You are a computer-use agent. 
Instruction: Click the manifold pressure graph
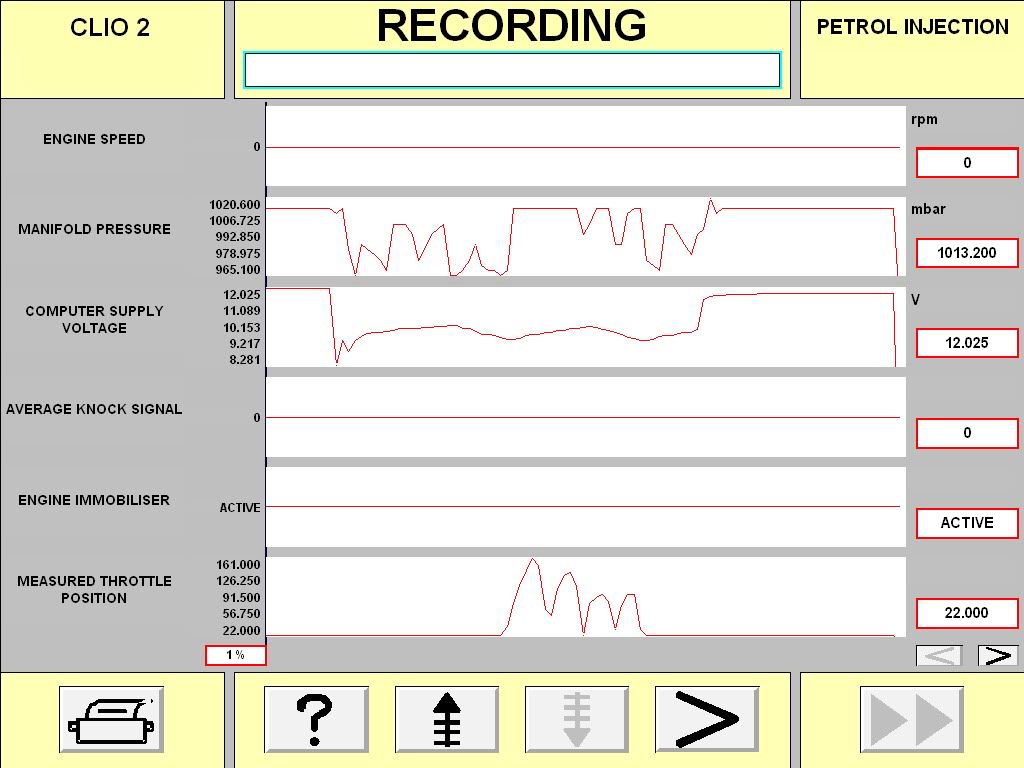click(x=585, y=237)
